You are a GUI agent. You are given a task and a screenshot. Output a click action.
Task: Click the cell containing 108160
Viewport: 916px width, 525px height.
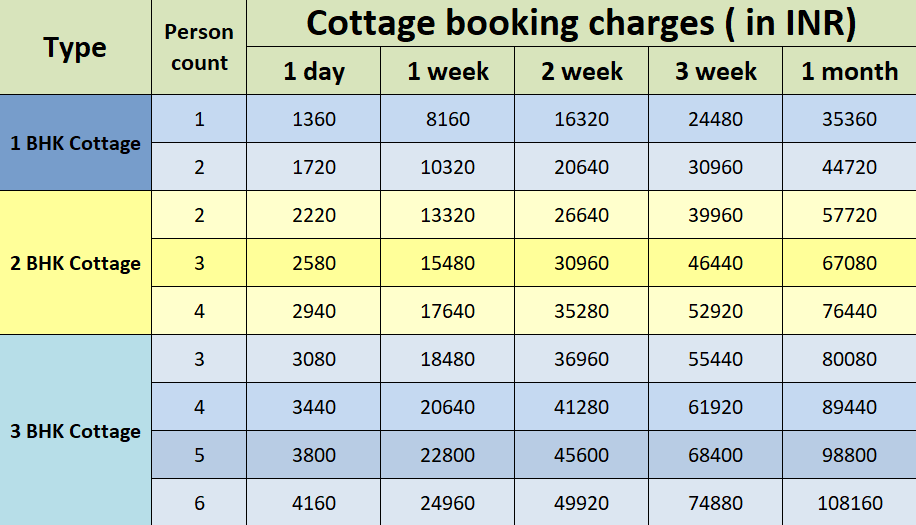tap(849, 503)
